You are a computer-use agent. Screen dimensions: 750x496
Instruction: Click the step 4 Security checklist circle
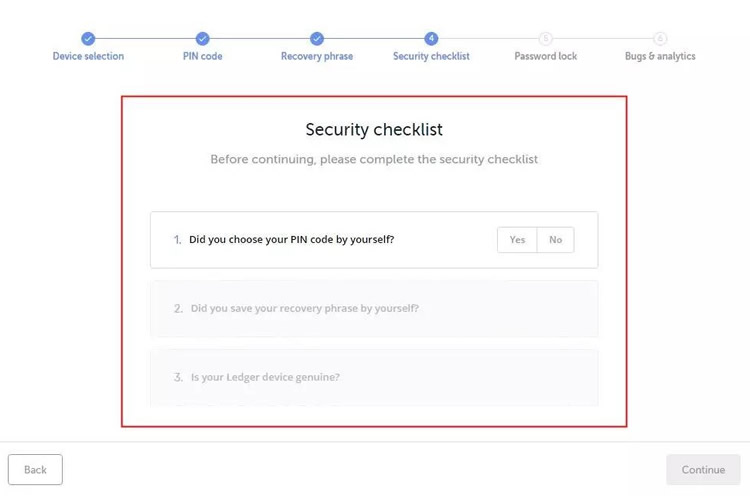(x=431, y=39)
